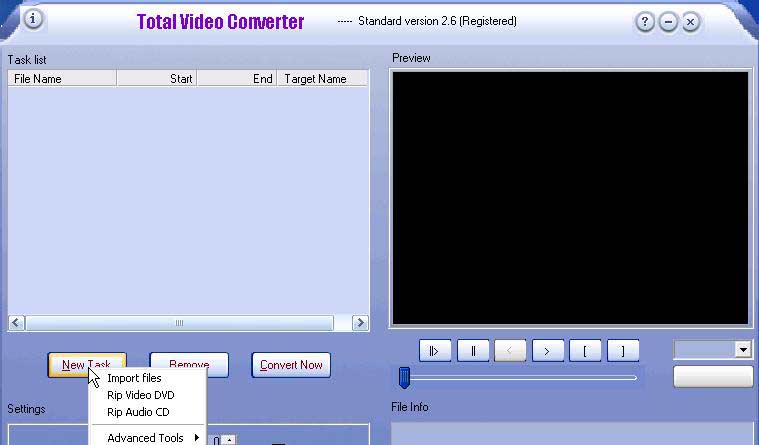Screen dimensions: 759x445
Task: Pause the preview playback
Action: tap(473, 351)
